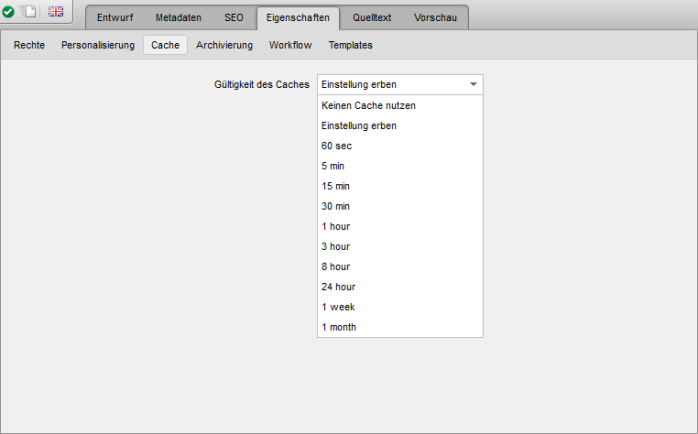
Task: Switch to the Templates sub-tab
Action: point(350,45)
